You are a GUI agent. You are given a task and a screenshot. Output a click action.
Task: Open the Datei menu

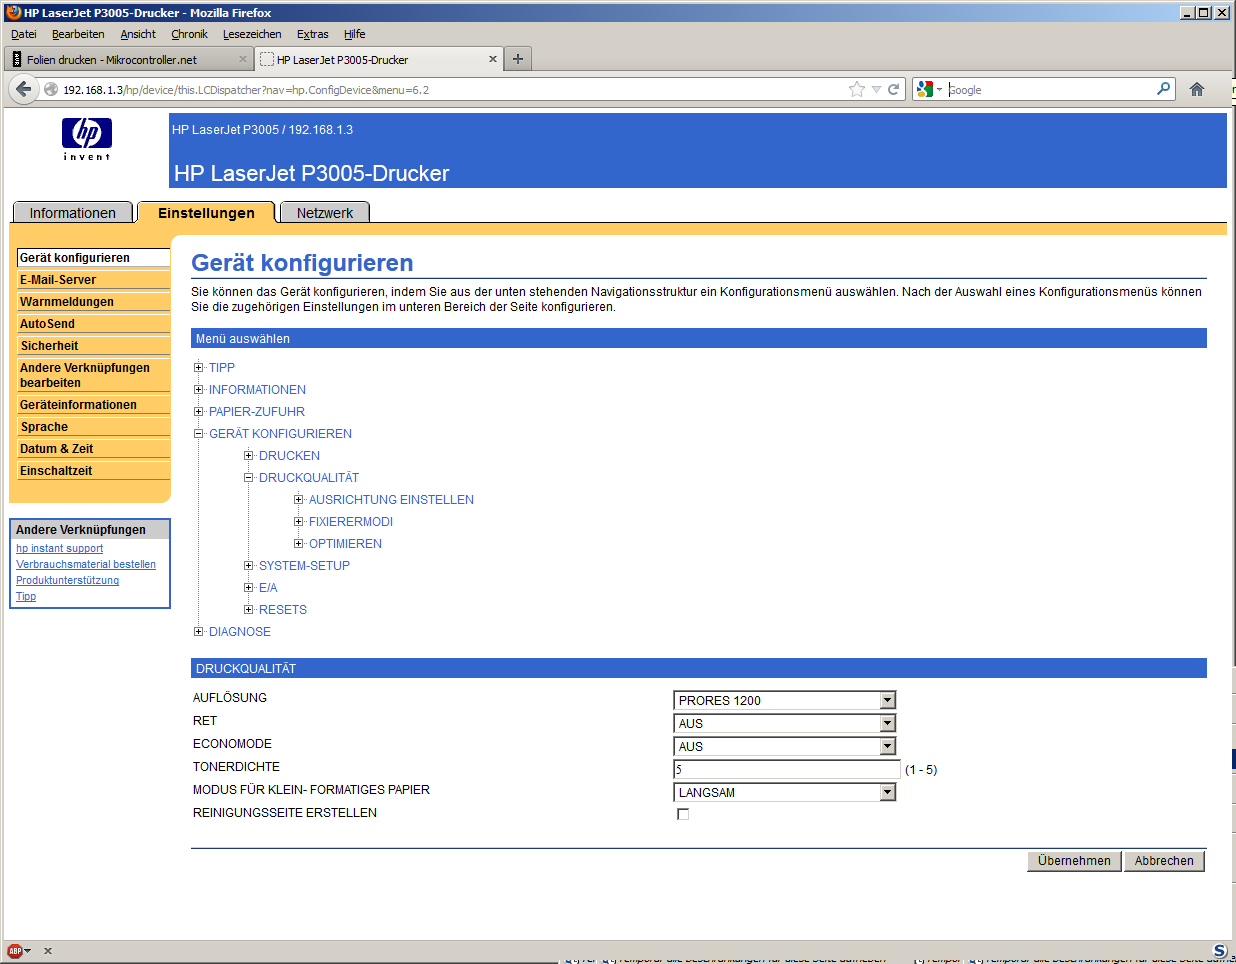point(24,34)
